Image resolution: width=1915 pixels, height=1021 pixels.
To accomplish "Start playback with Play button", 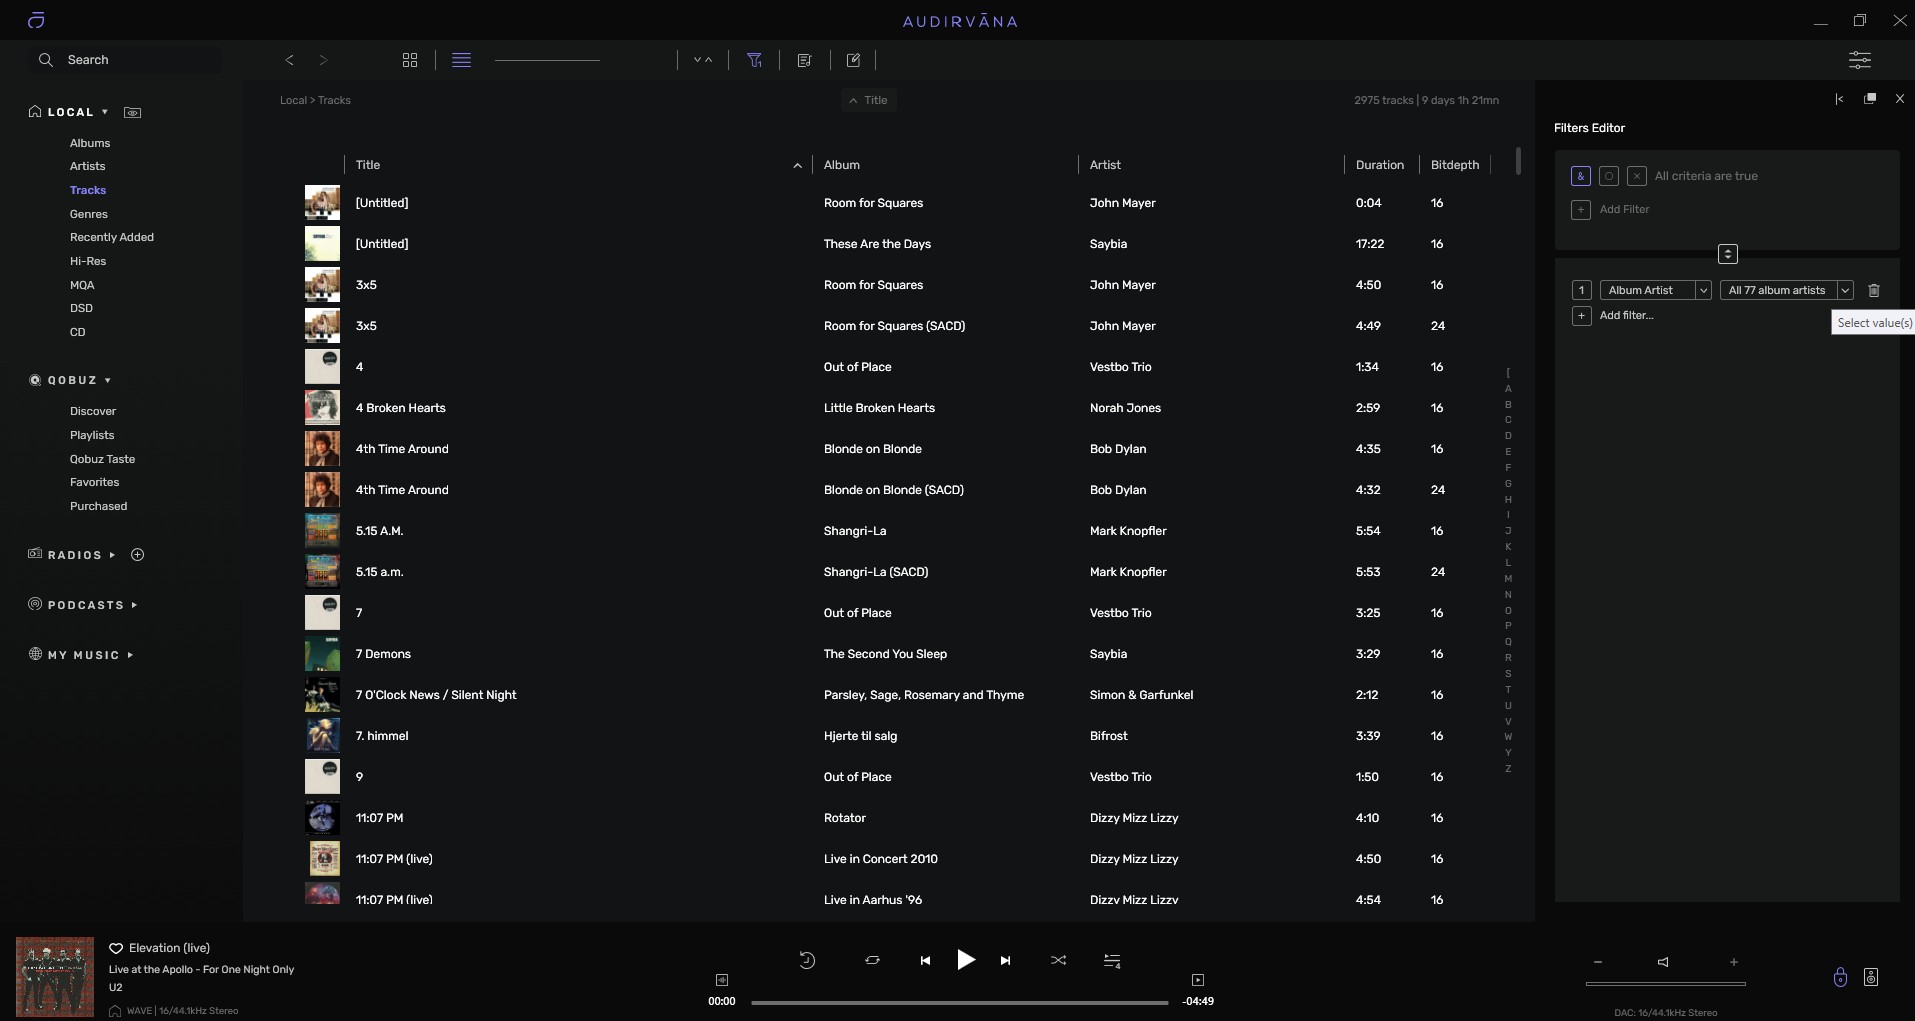I will pyautogui.click(x=965, y=960).
